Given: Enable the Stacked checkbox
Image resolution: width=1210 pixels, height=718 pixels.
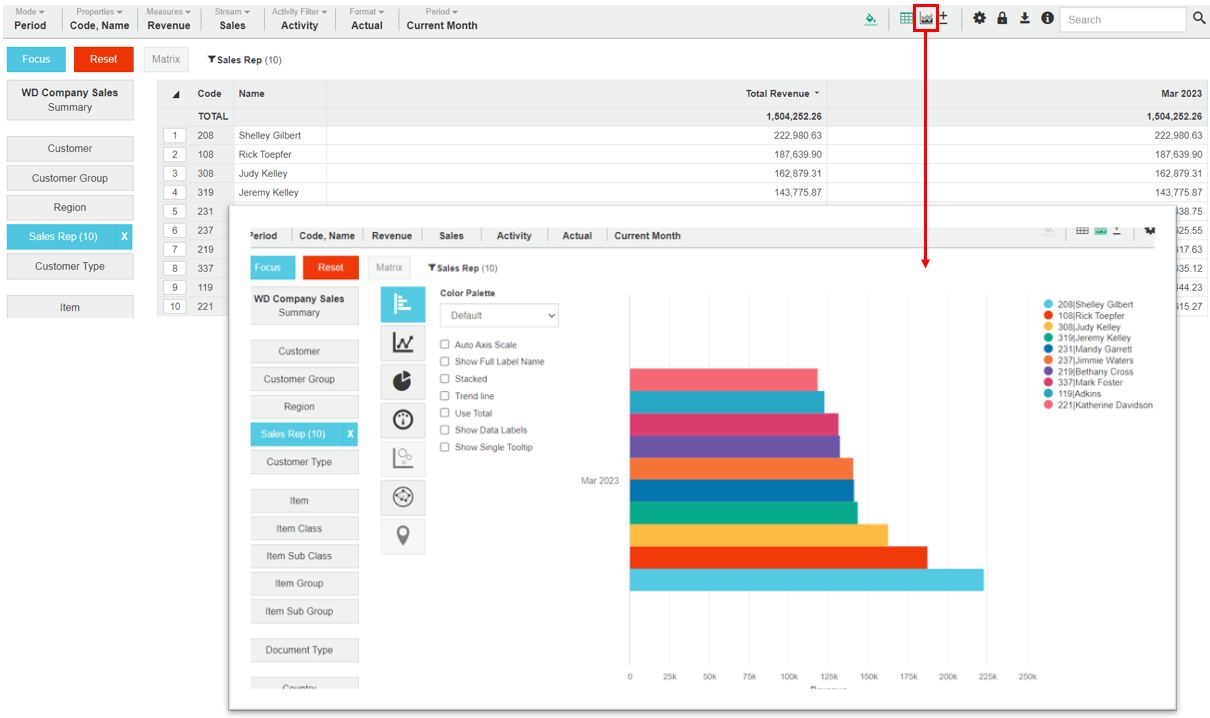Looking at the screenshot, I should 445,379.
